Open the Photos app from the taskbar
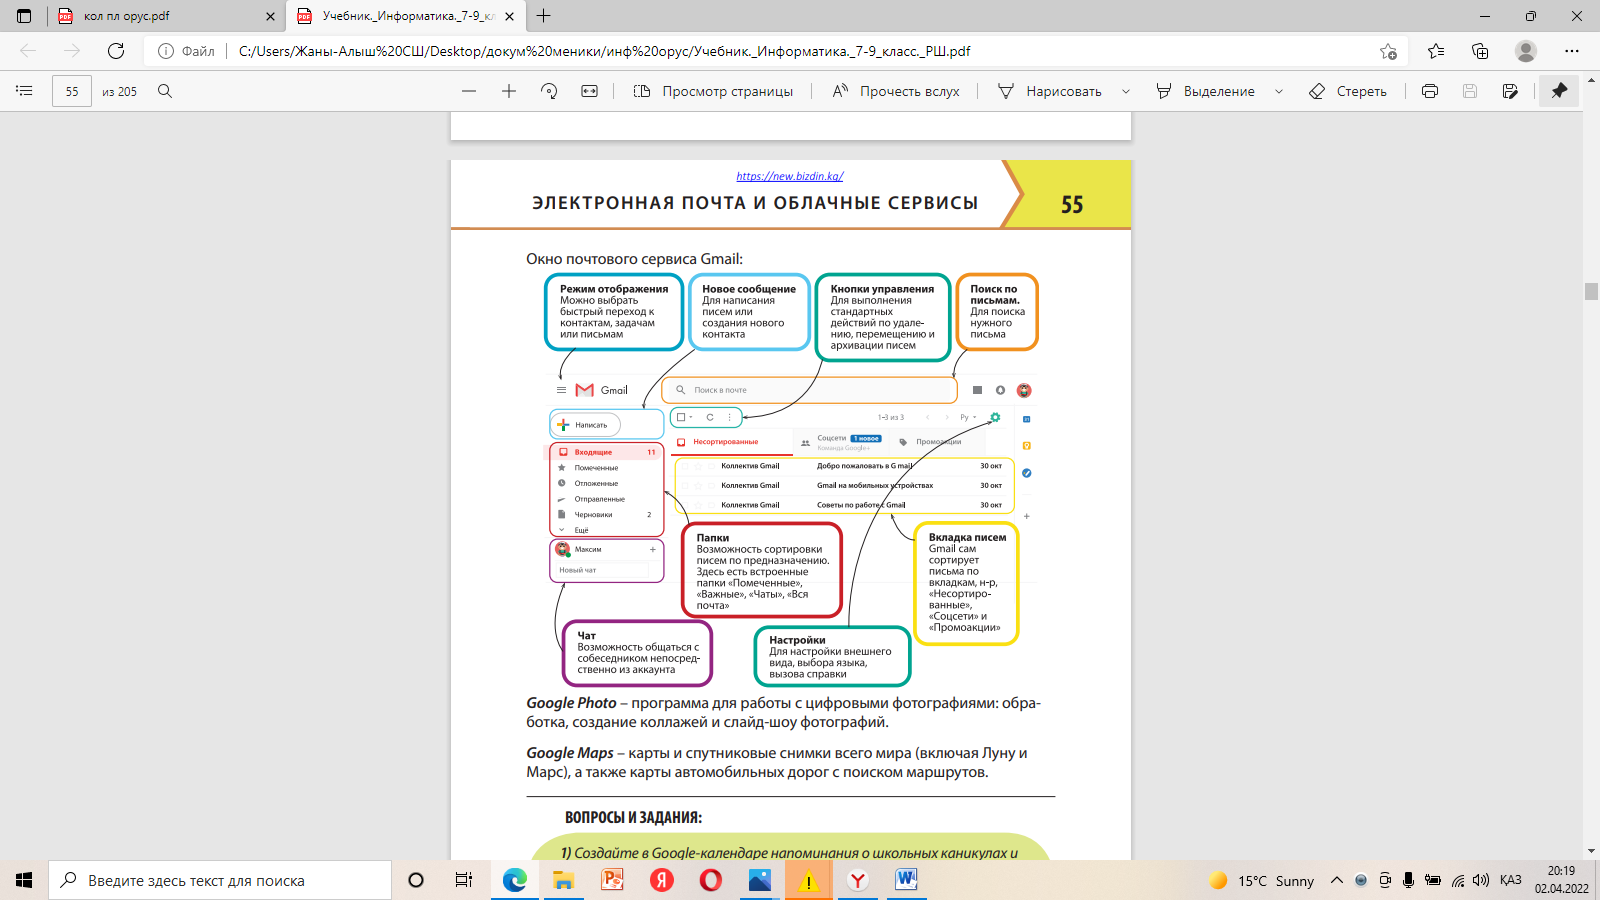 click(759, 880)
